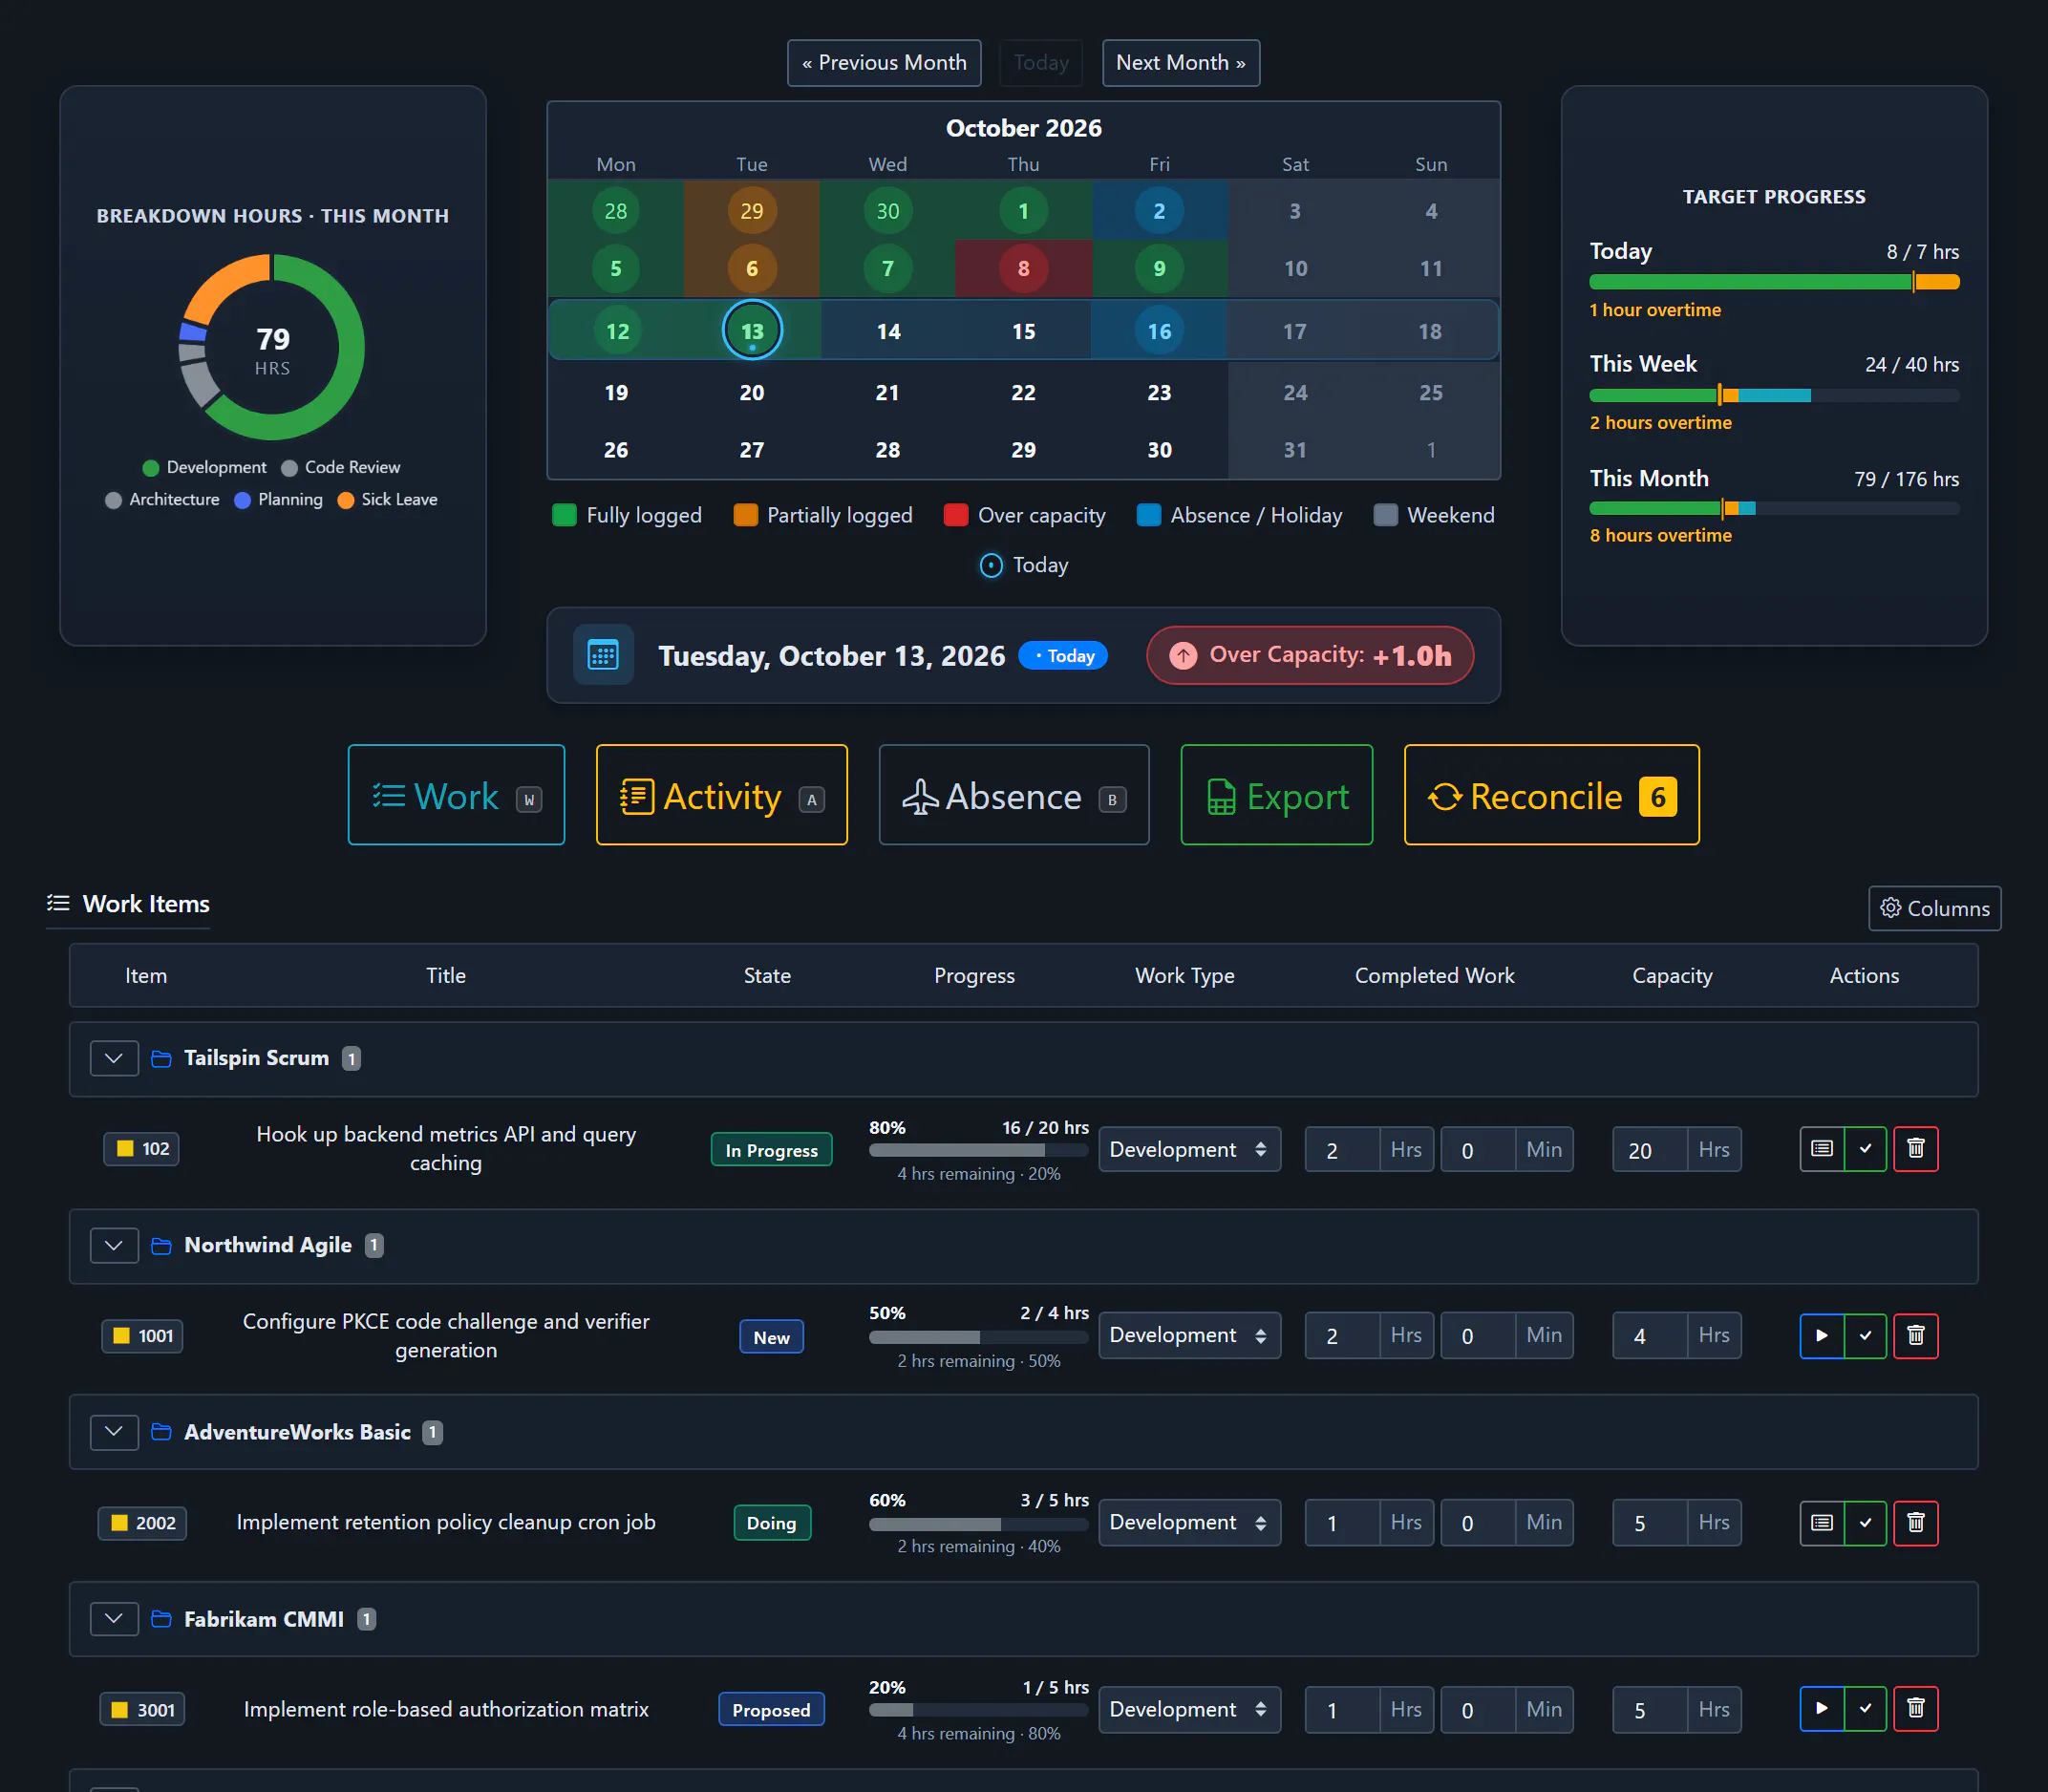2048x1792 pixels.
Task: Go to Next Month
Action: point(1180,63)
